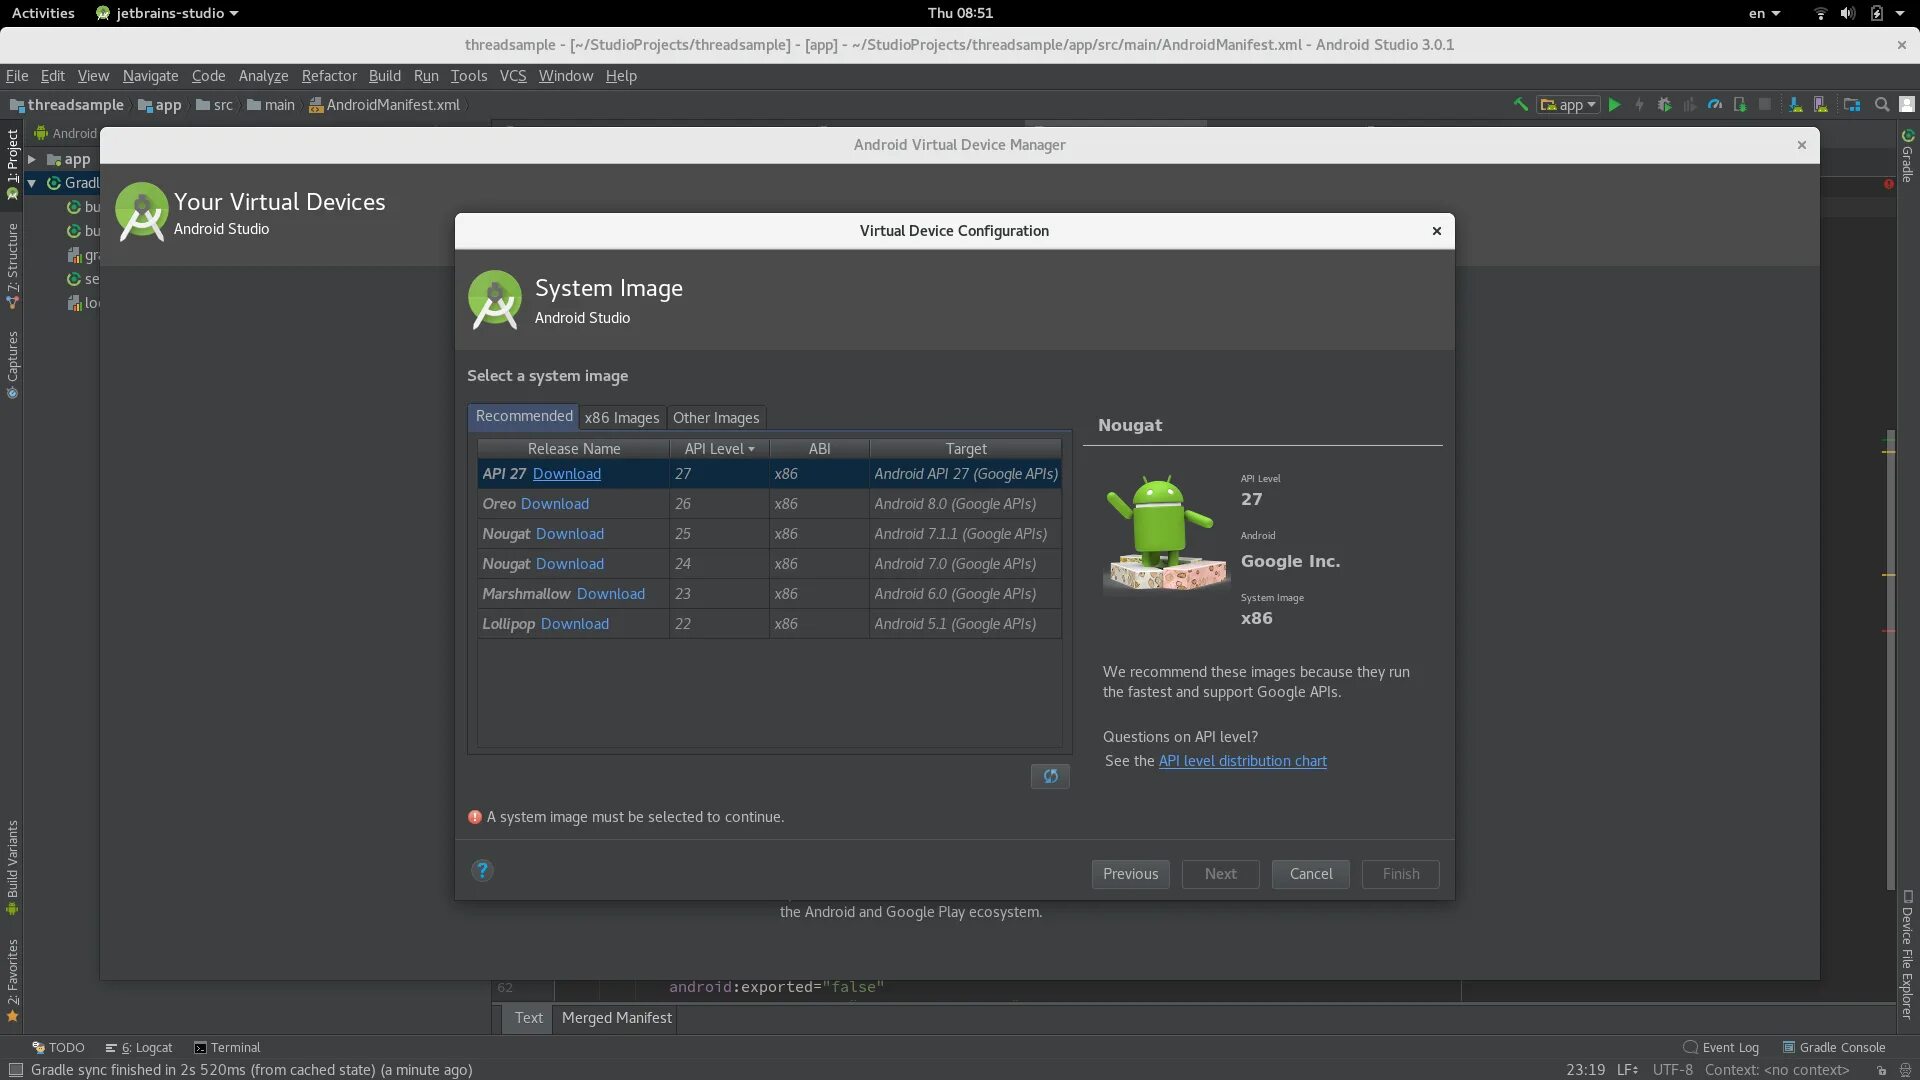The width and height of the screenshot is (1920, 1080).
Task: Cancel the Virtual Device Configuration dialog
Action: point(1310,874)
